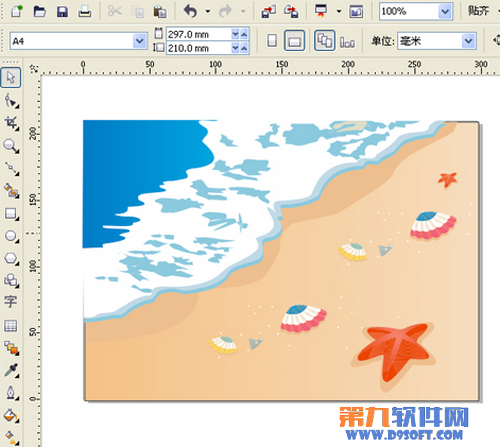Select the Interactive blend tool
The height and width of the screenshot is (447, 500).
point(11,348)
